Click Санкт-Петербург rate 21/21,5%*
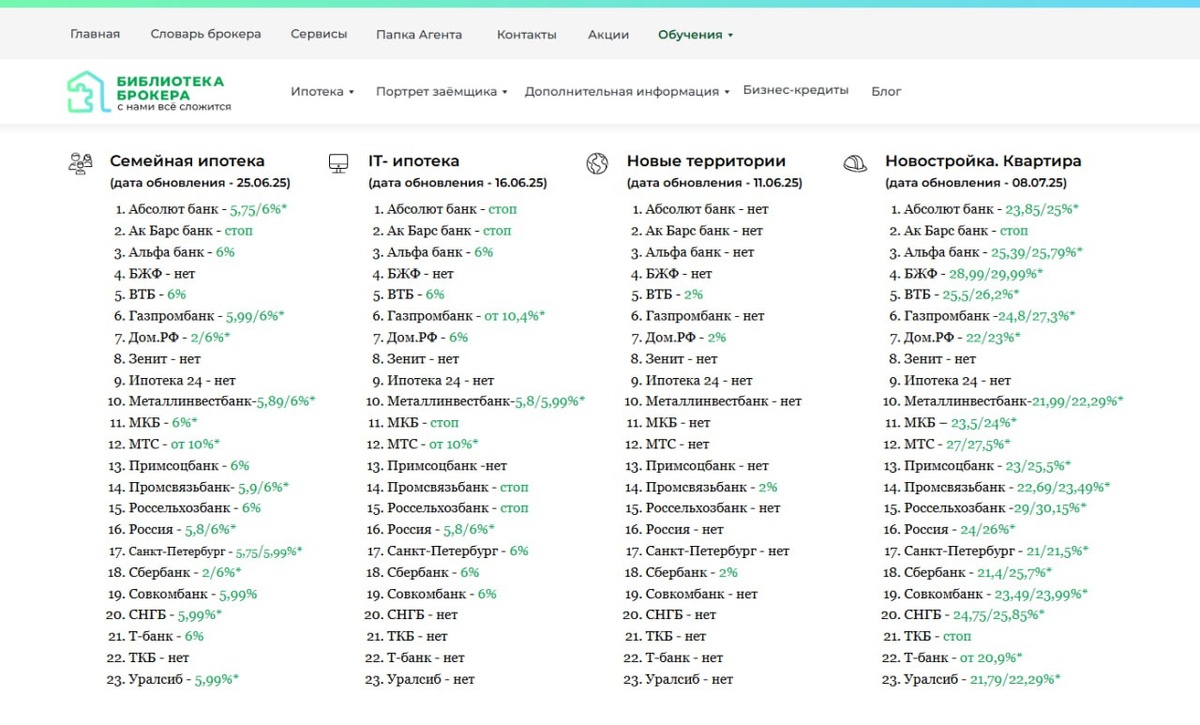1200x725 pixels. 1055,551
